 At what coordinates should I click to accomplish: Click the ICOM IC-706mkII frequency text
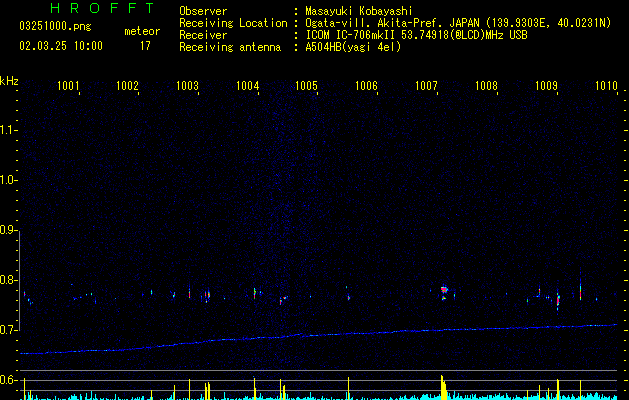click(x=416, y=35)
